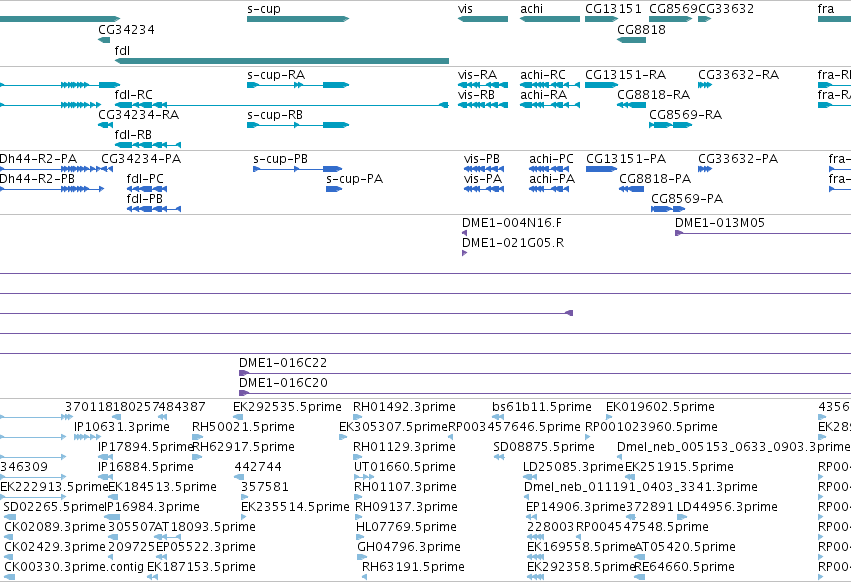Click the DME1-016C22 clone label
Viewport: 851px width, 582px height.
pos(283,363)
